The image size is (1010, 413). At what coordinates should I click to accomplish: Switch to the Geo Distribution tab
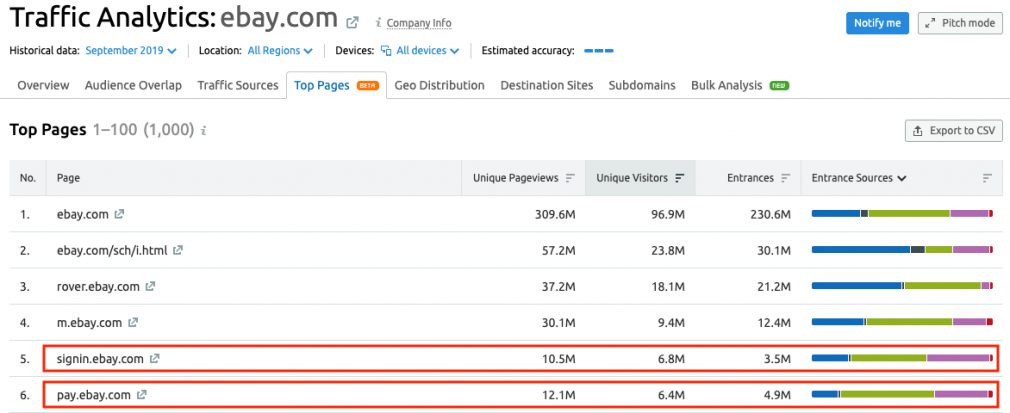click(439, 86)
